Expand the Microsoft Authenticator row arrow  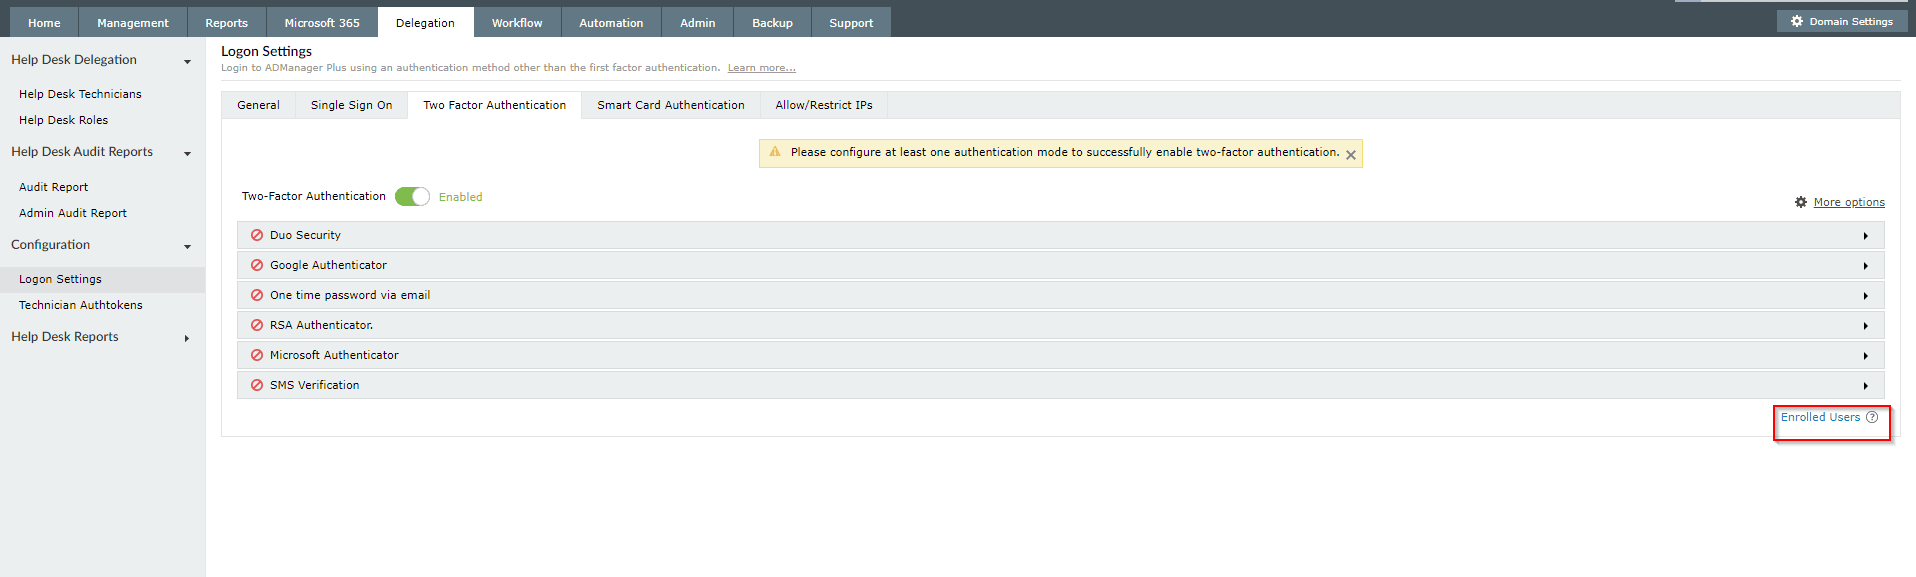click(1865, 356)
